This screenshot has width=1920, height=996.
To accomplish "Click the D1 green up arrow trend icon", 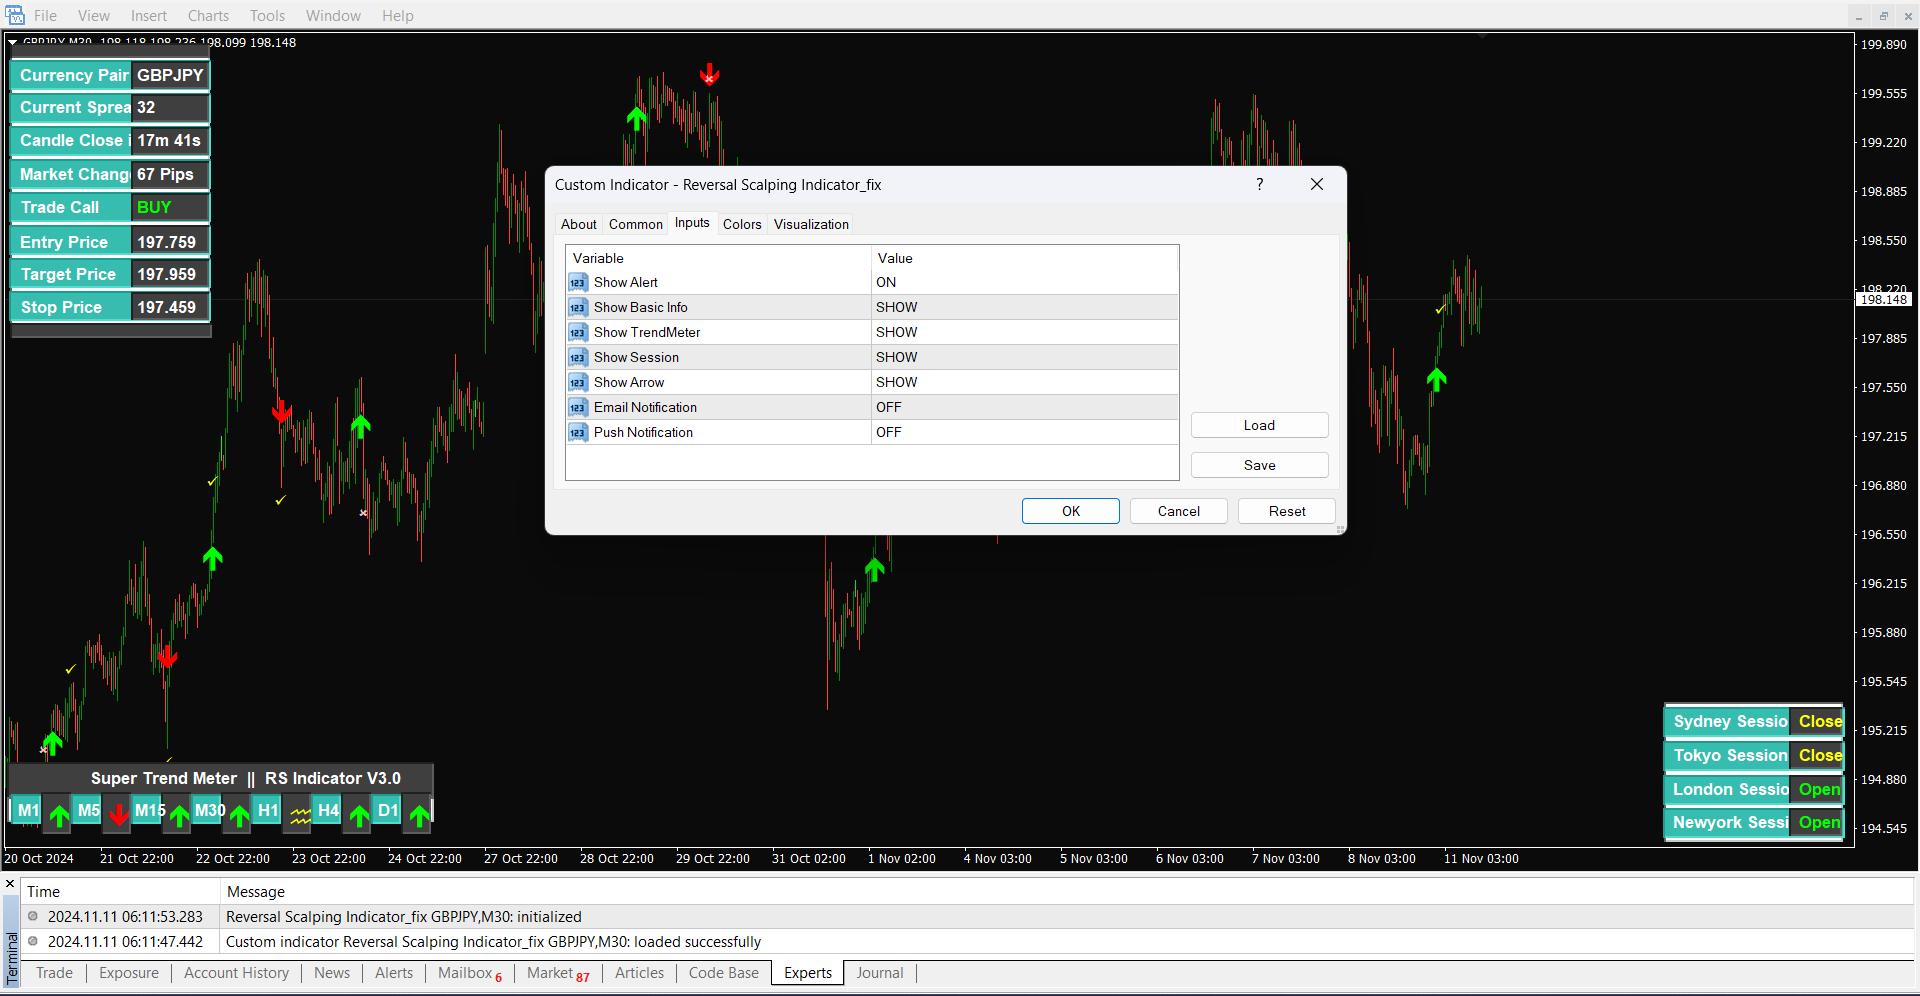I will pyautogui.click(x=420, y=815).
